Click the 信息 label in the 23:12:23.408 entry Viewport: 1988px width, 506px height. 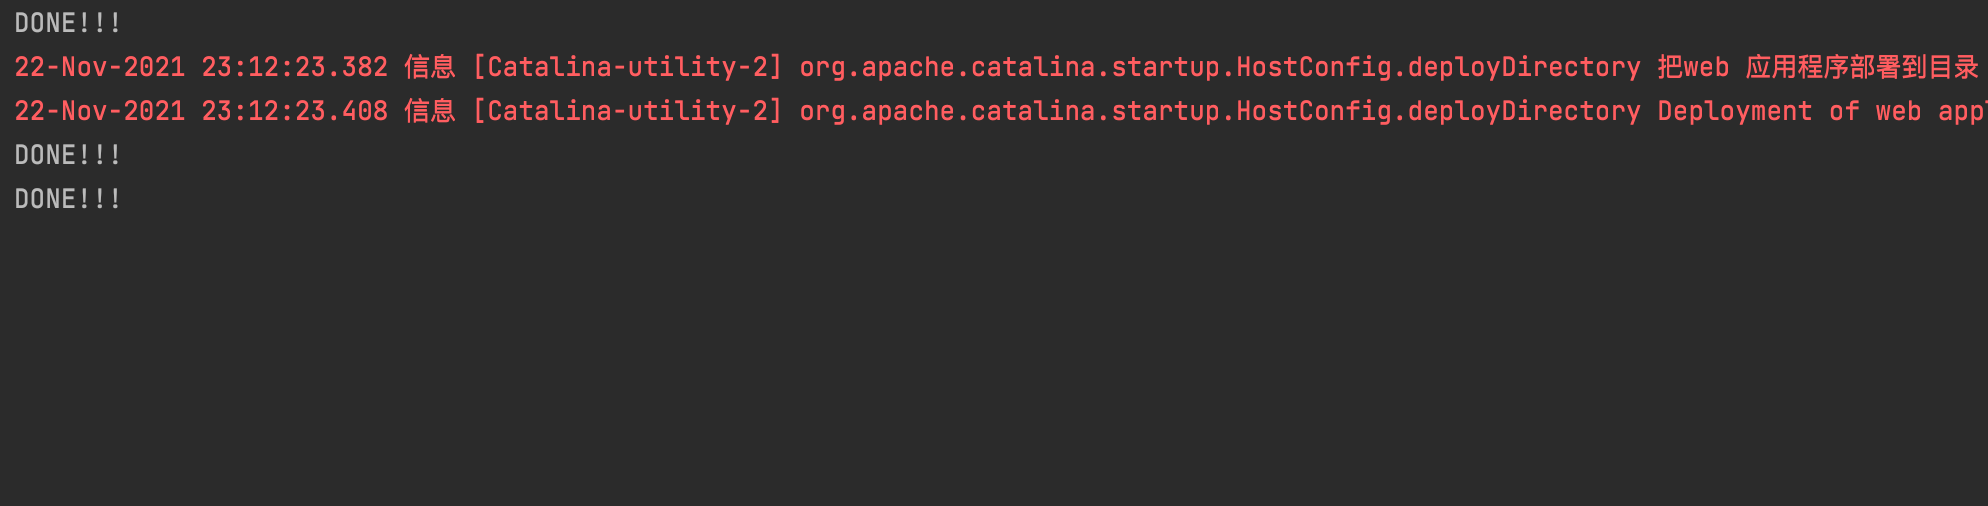[430, 111]
